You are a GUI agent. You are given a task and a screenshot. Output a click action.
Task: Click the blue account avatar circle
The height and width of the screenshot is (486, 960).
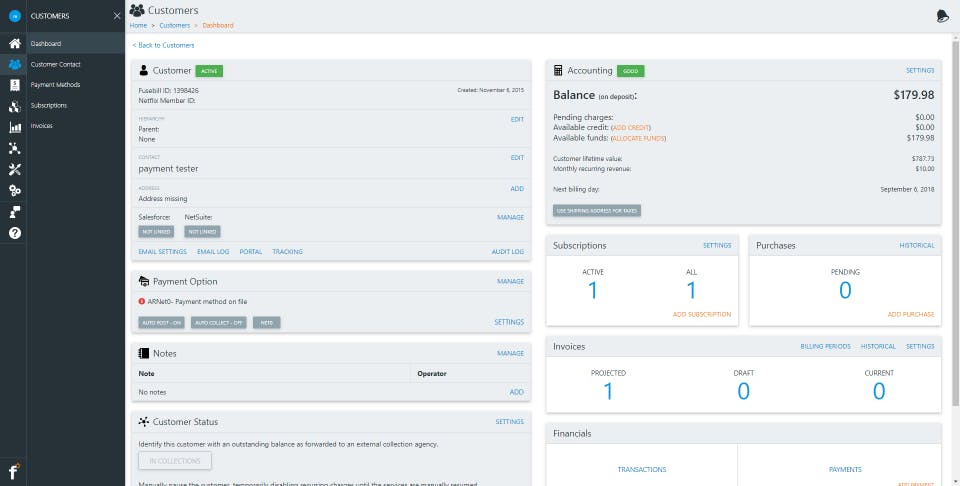15,16
